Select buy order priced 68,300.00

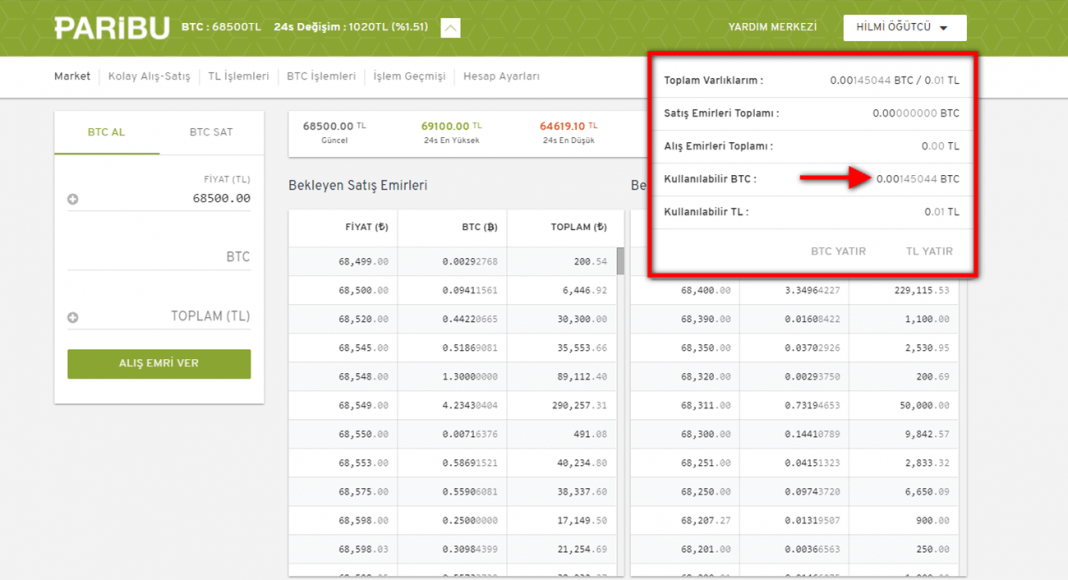pyautogui.click(x=795, y=434)
